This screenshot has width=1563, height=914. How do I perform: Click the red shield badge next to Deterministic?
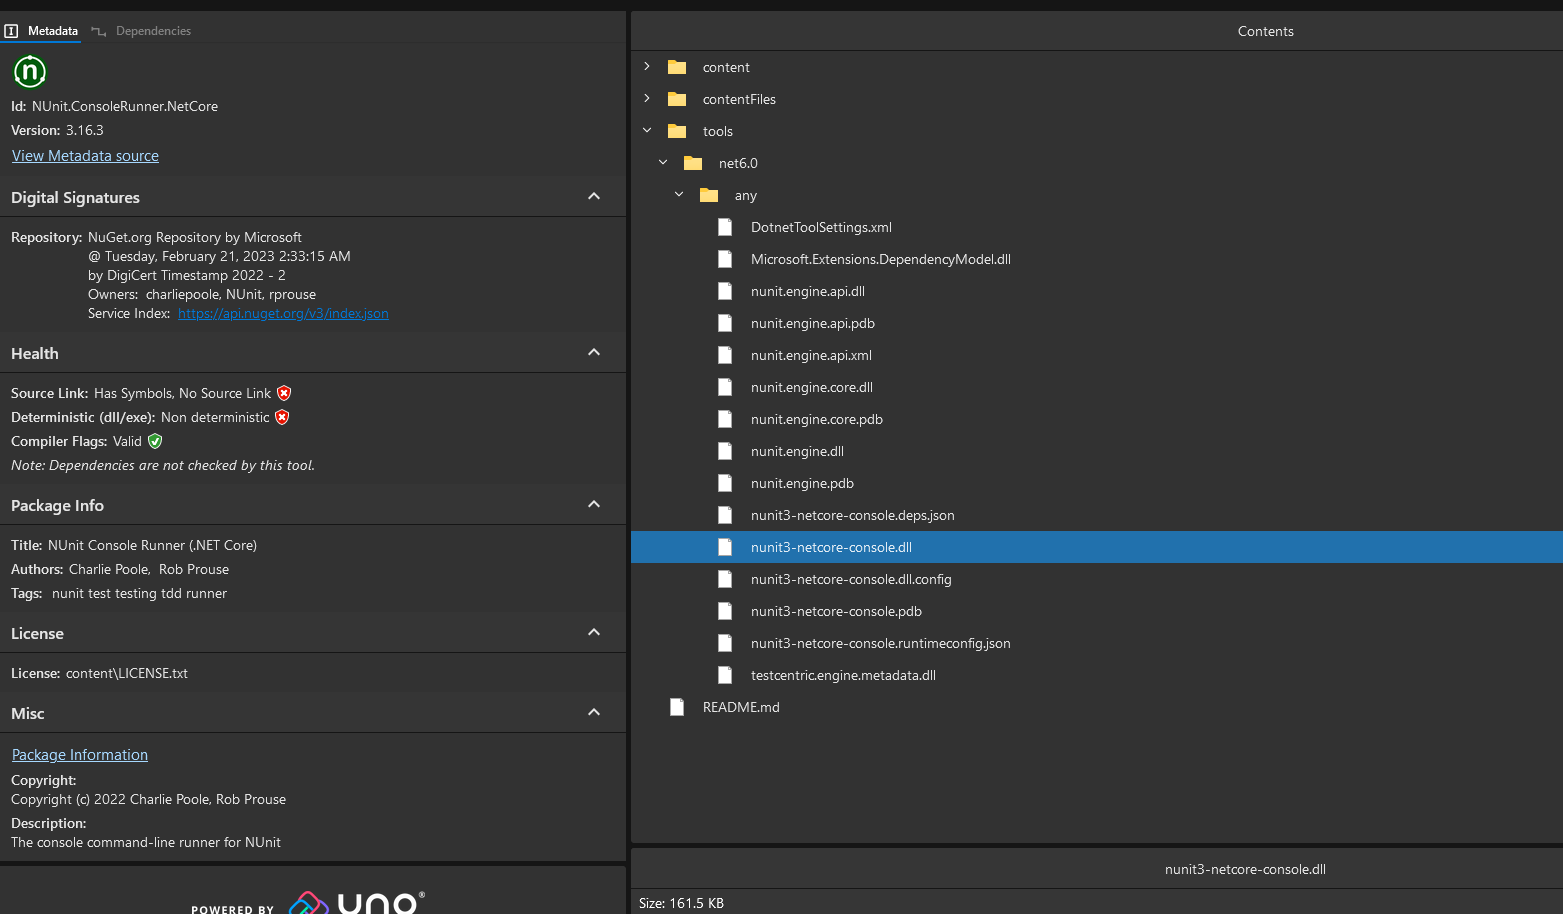(x=281, y=417)
